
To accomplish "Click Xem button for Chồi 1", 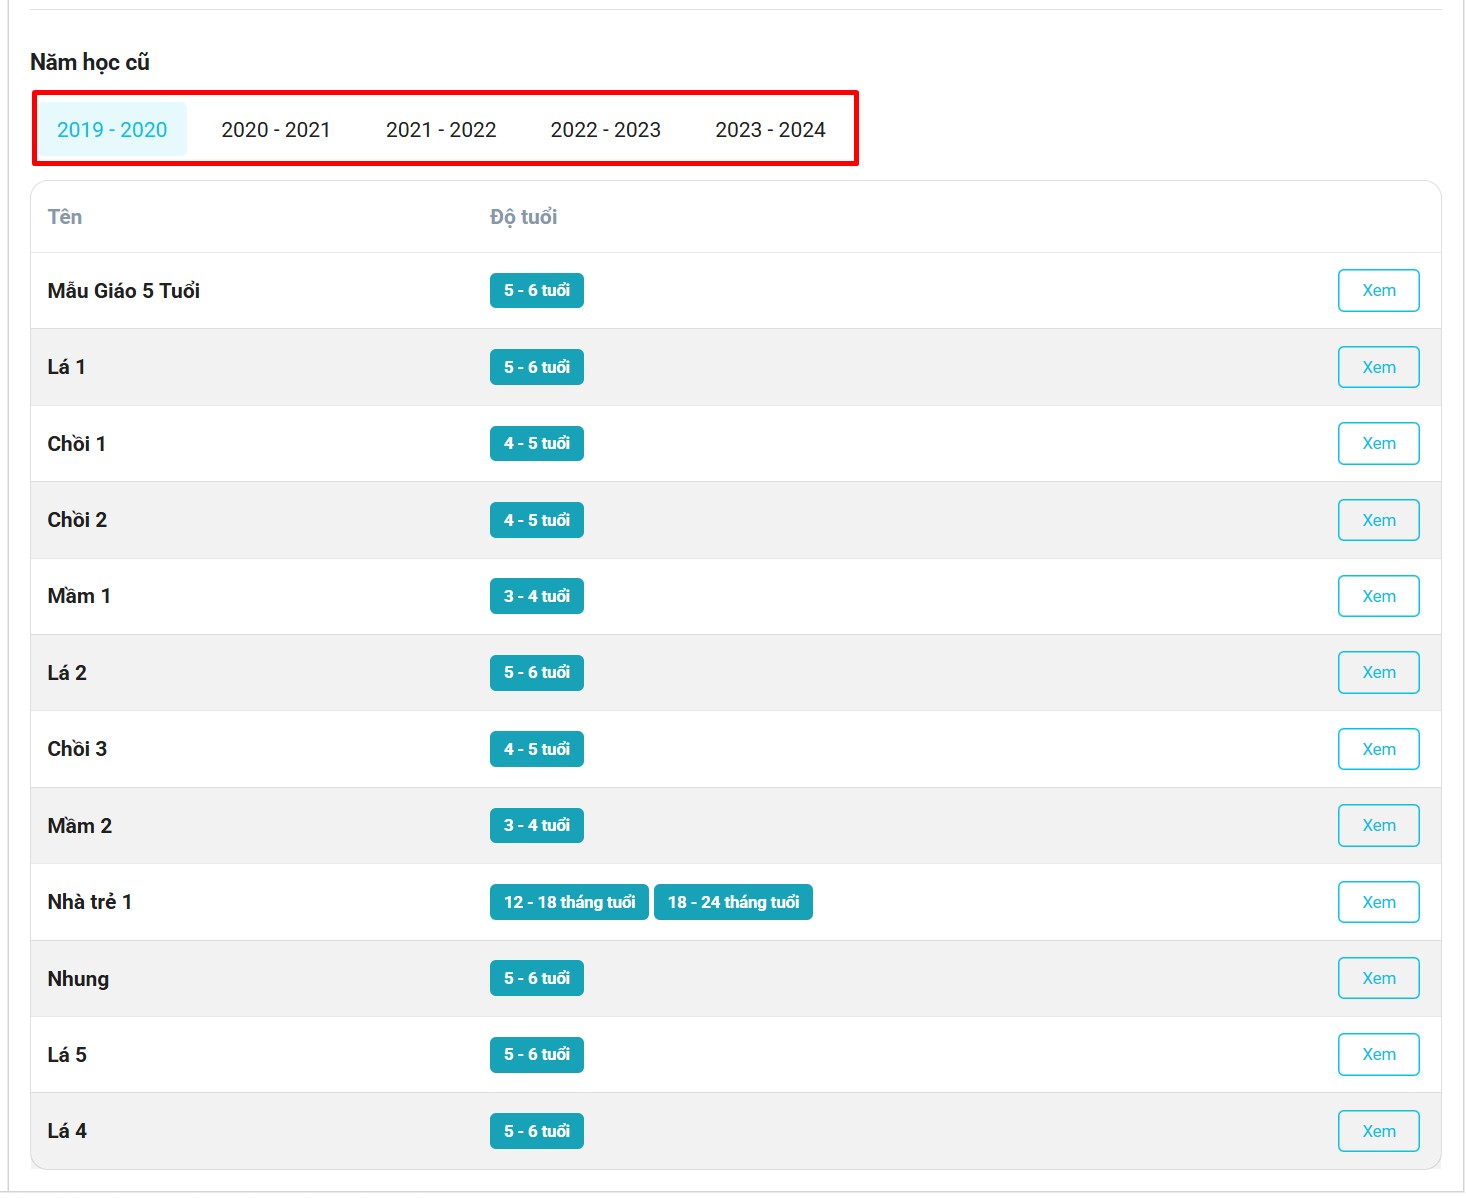I will click(x=1378, y=444).
